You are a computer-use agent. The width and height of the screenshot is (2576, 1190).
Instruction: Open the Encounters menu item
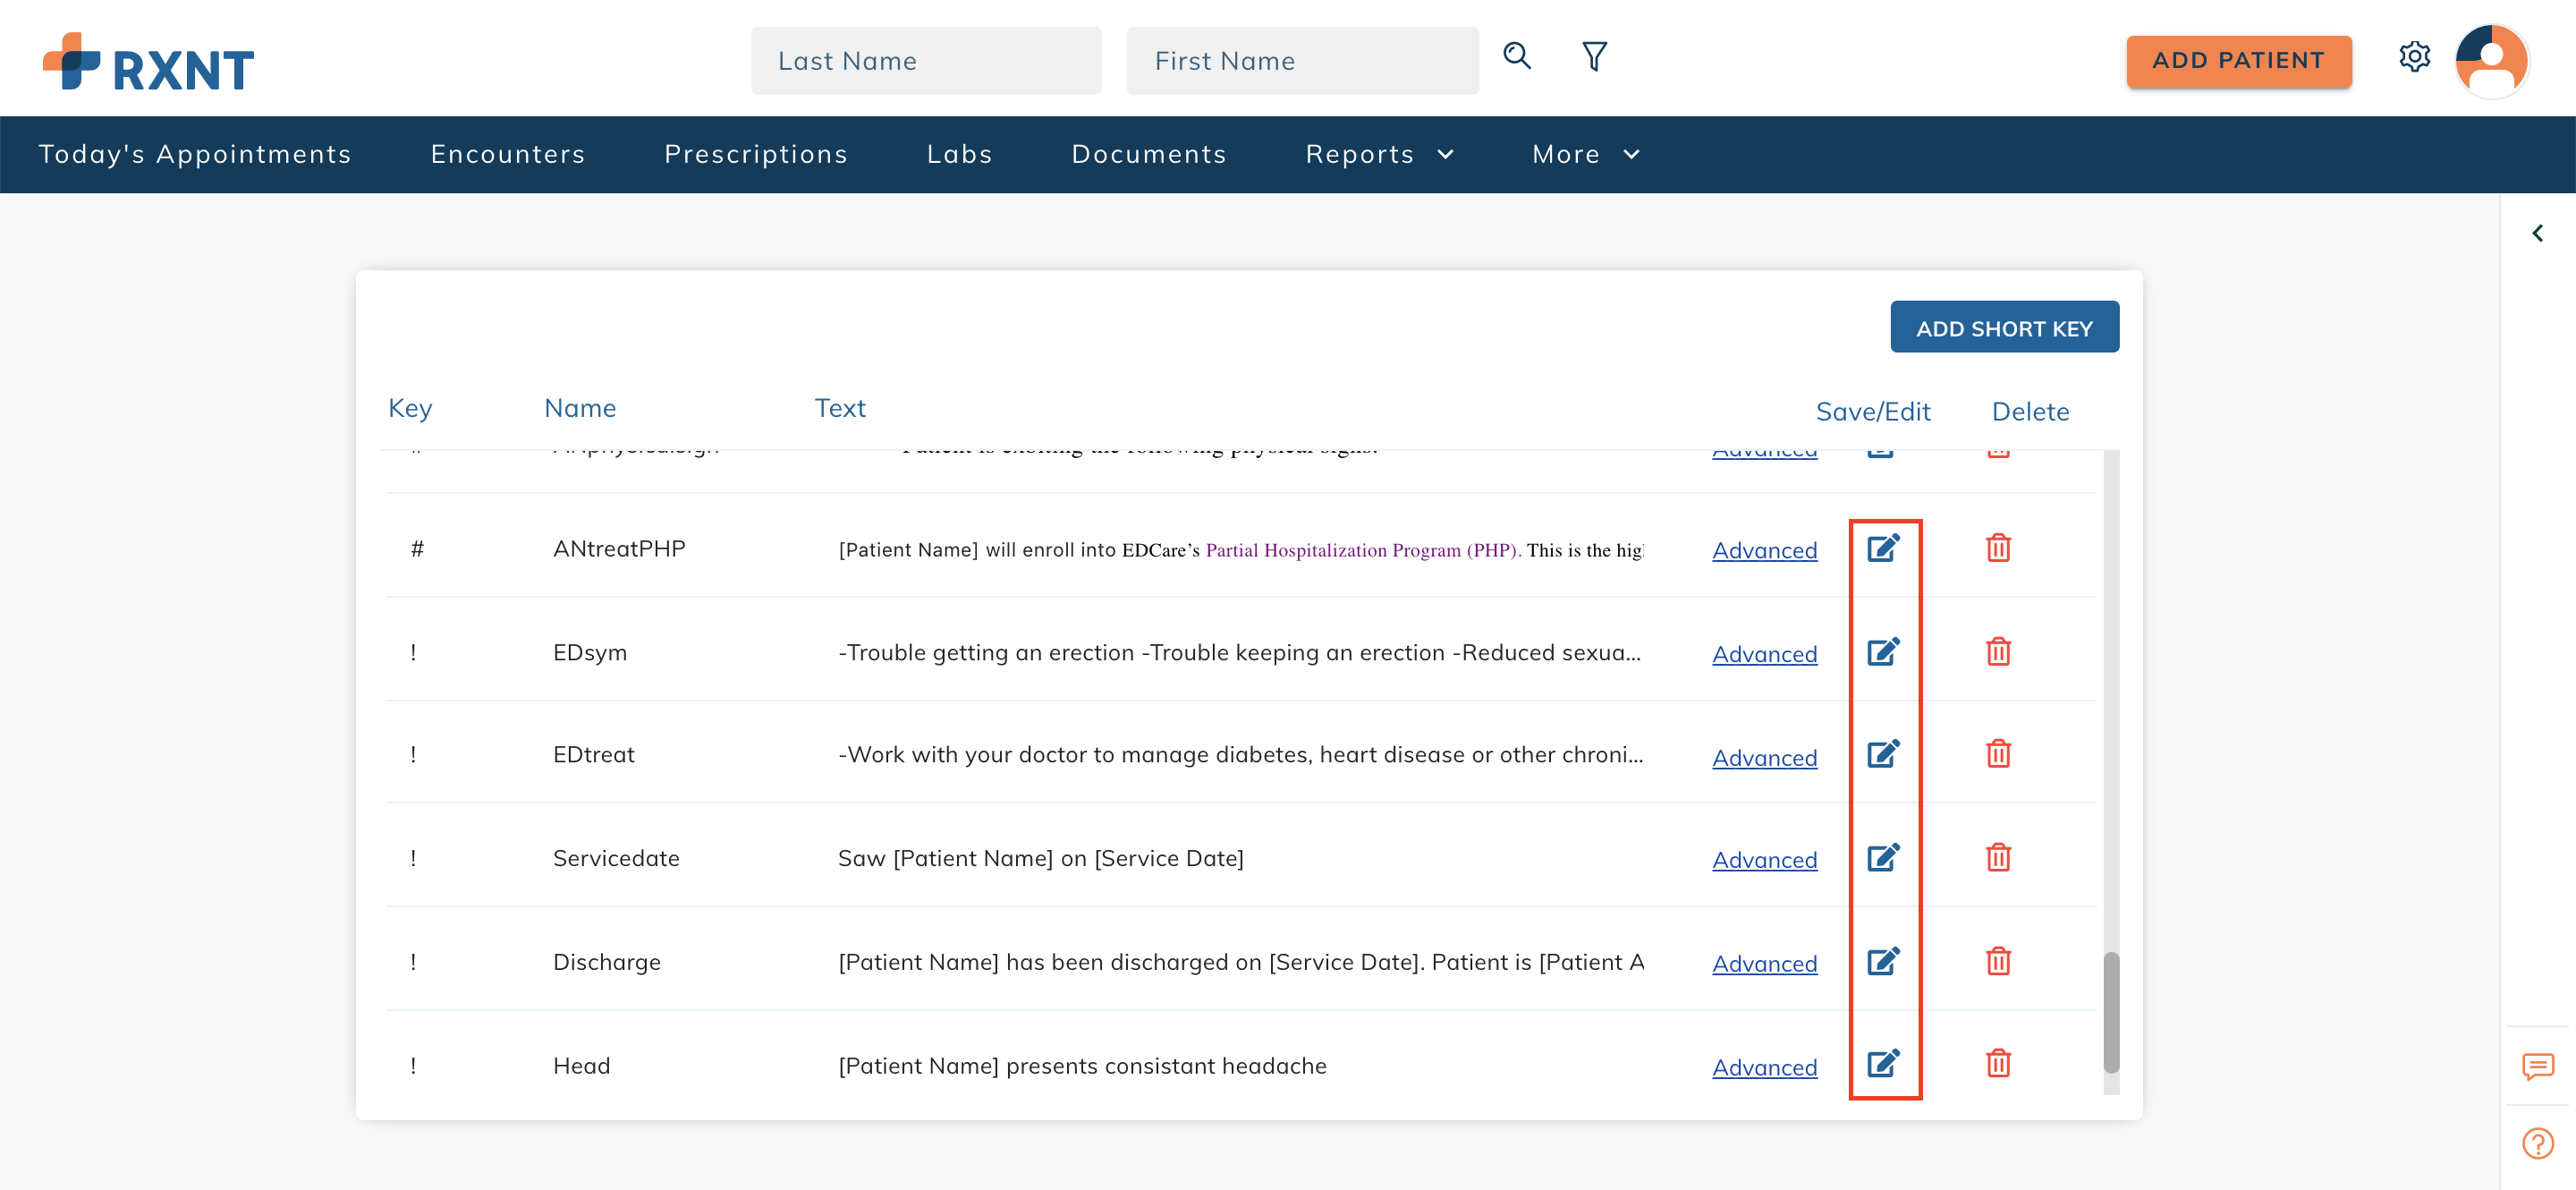pyautogui.click(x=508, y=154)
